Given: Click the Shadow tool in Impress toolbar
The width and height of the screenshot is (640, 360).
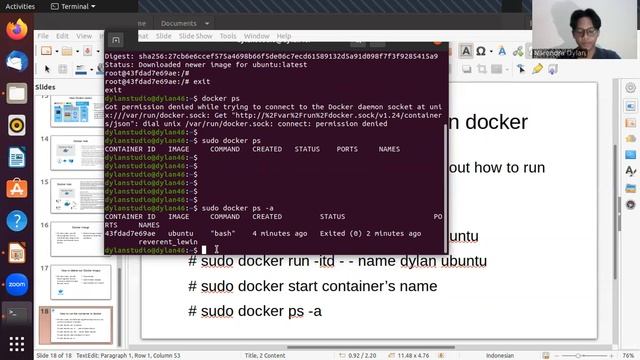Looking at the screenshot, I should click(x=467, y=69).
